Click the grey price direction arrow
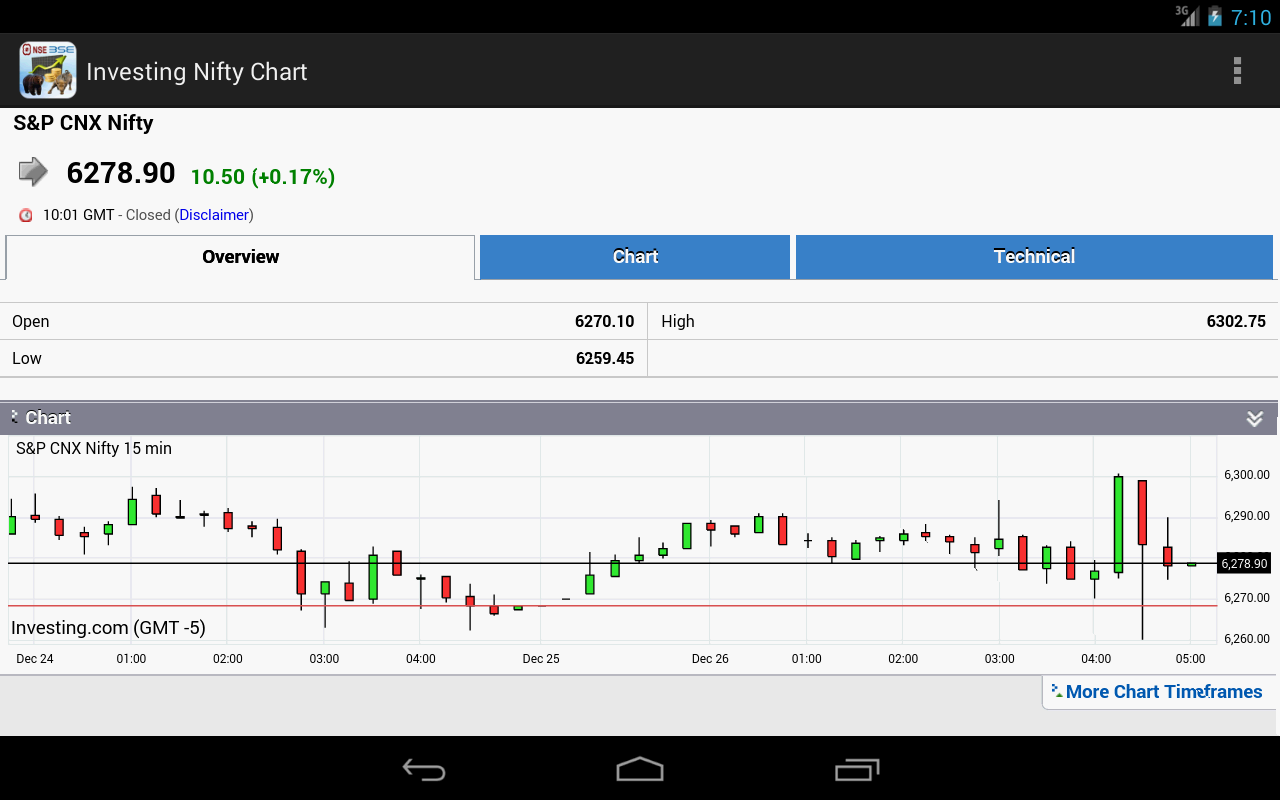Screen dimensions: 1280x800 coord(33,172)
